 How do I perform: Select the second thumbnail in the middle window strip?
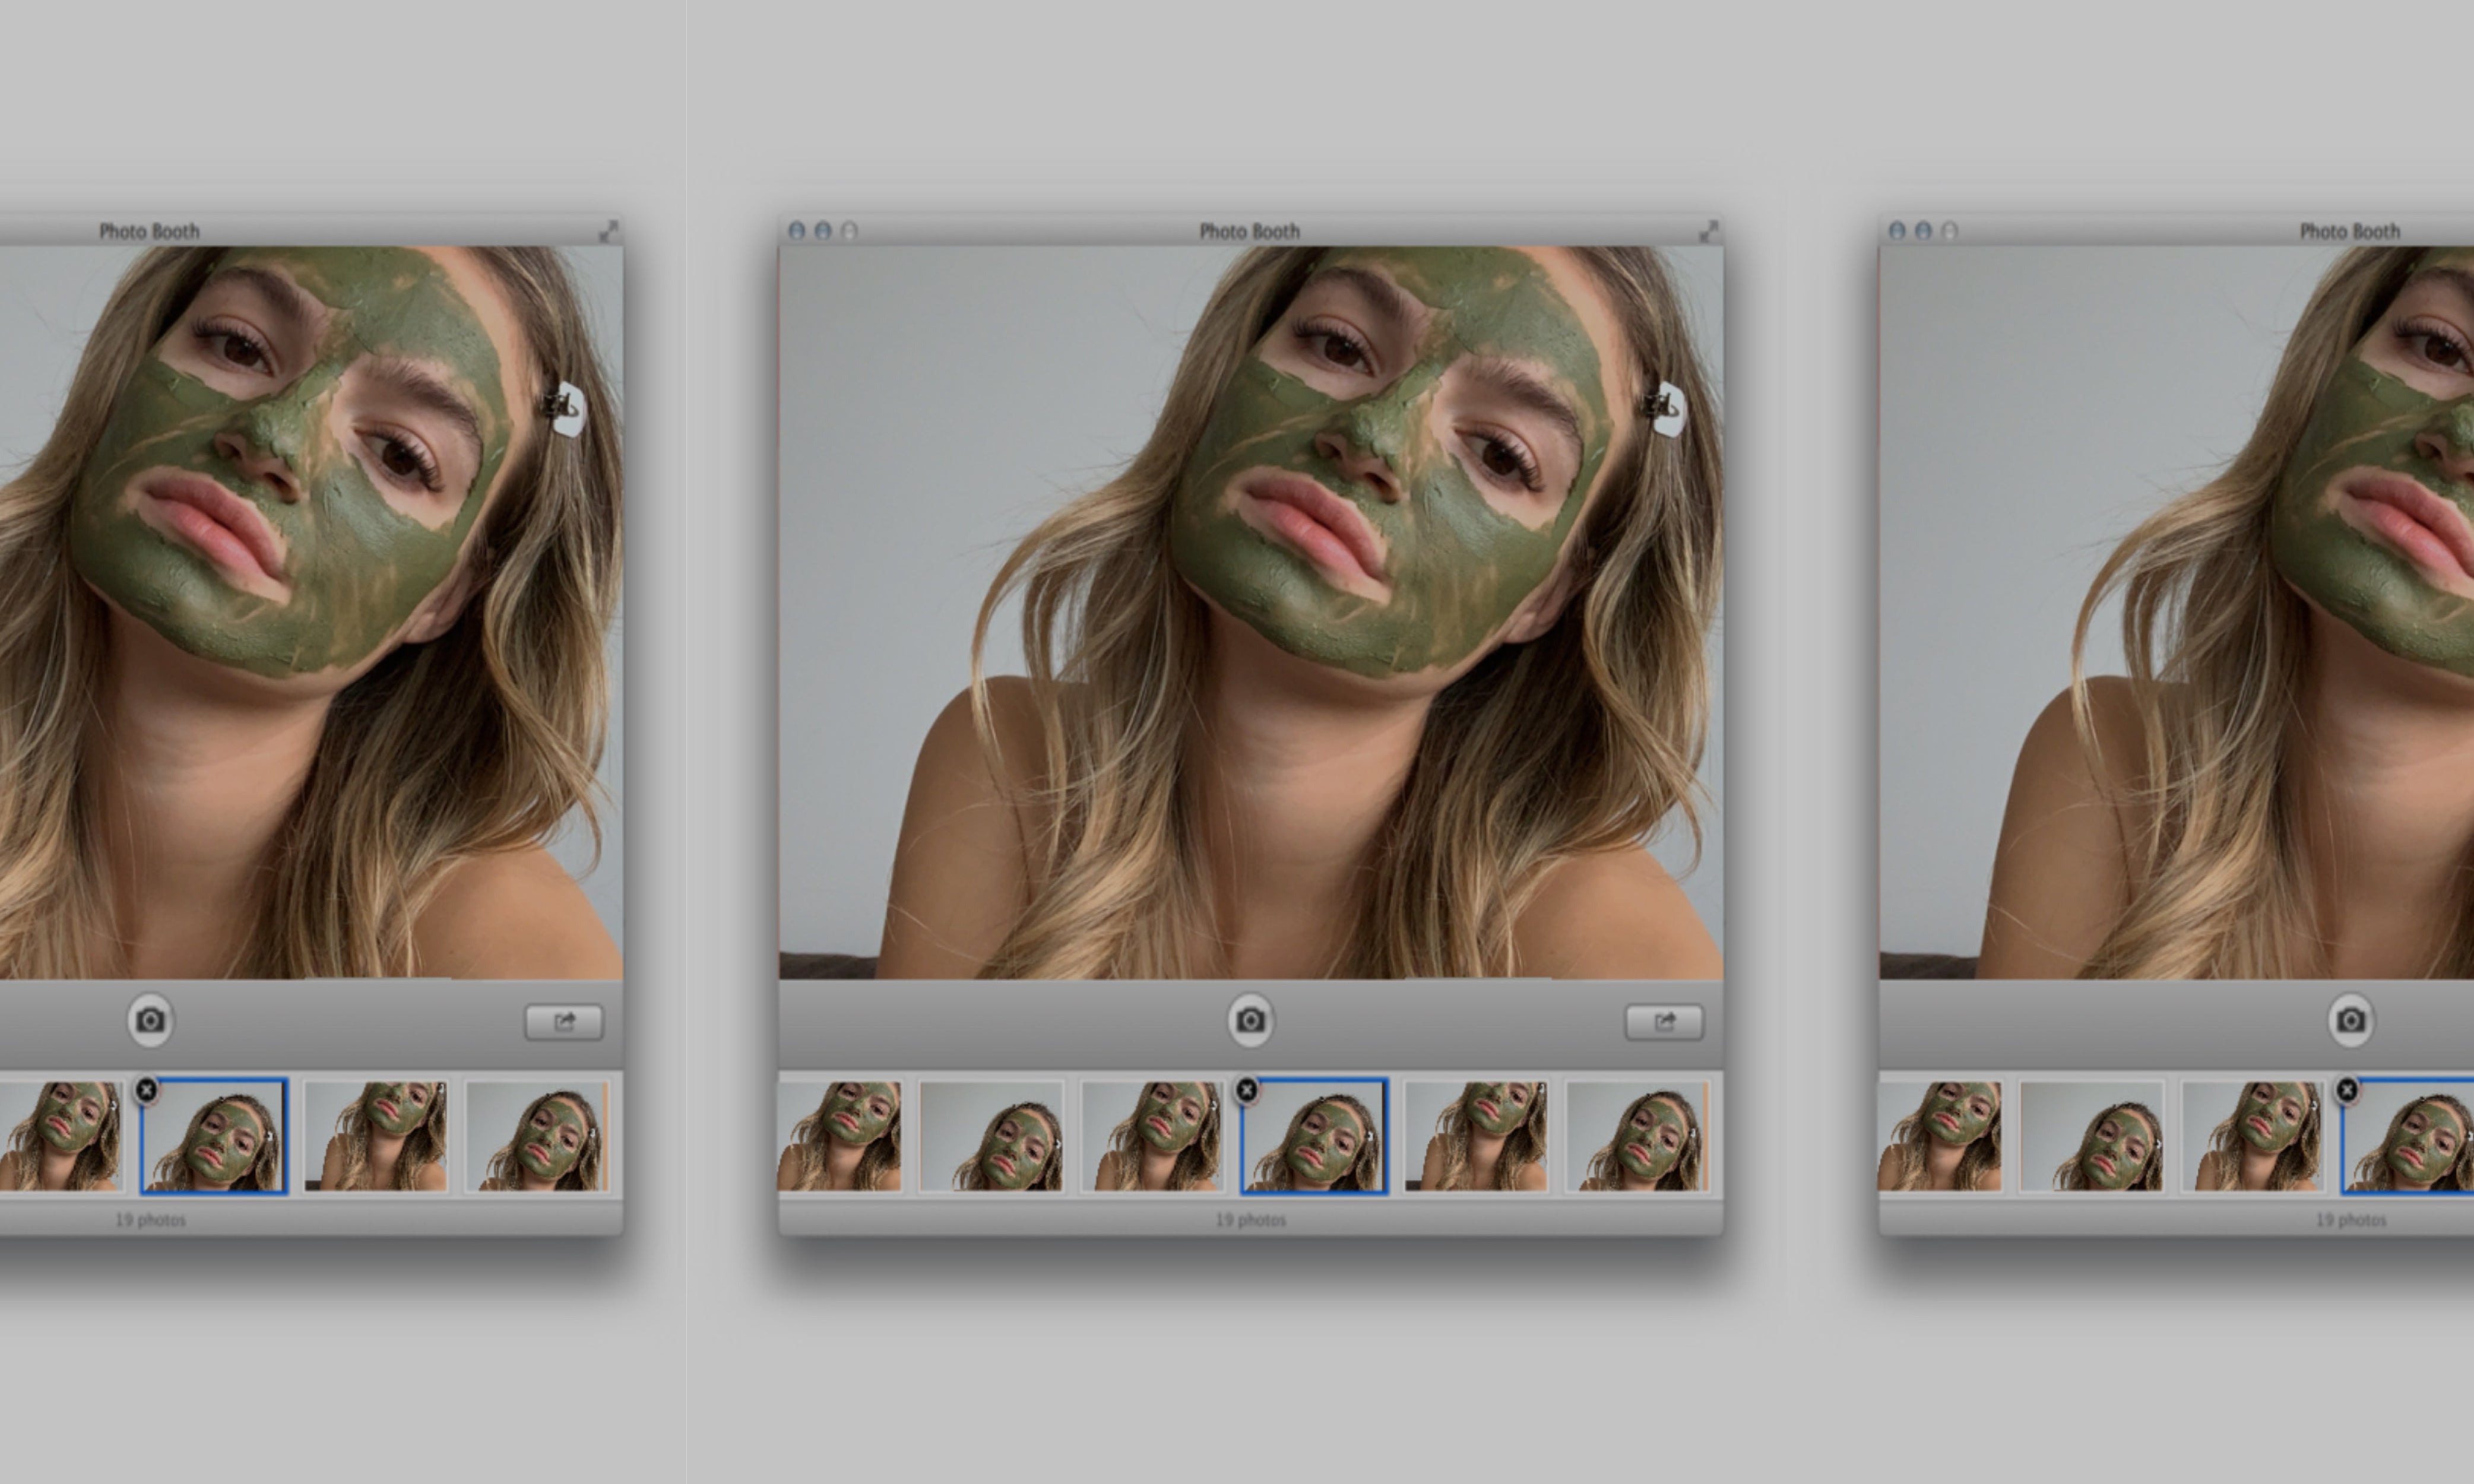point(991,1136)
